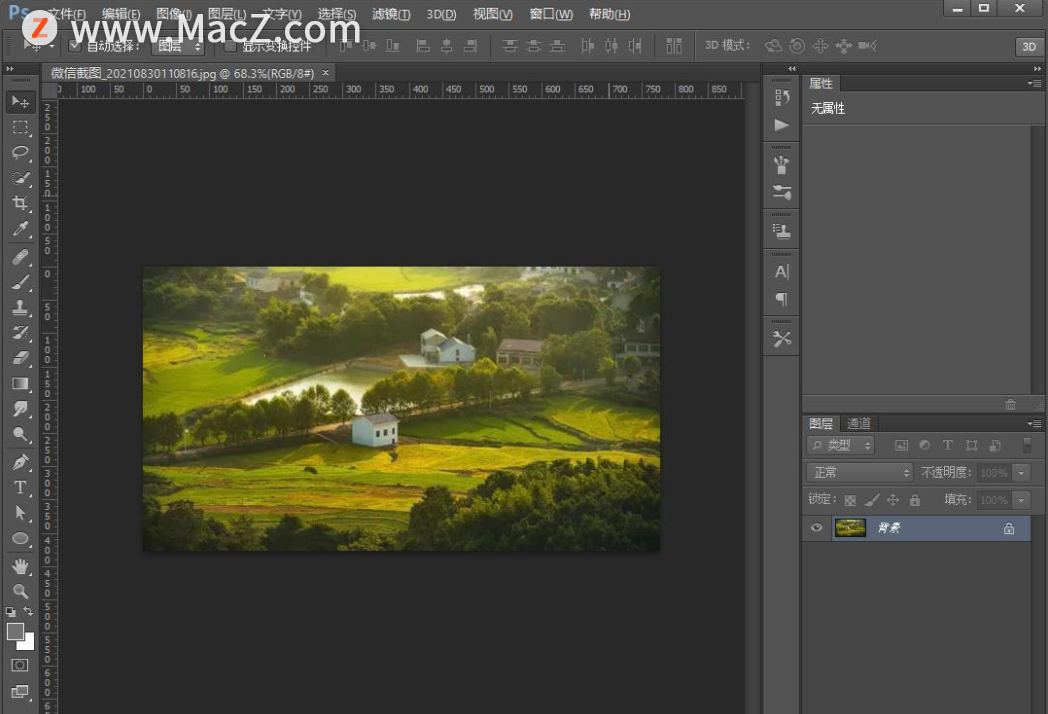This screenshot has height=714, width=1048.
Task: Toggle the 自动选择 checkbox
Action: [x=75, y=46]
